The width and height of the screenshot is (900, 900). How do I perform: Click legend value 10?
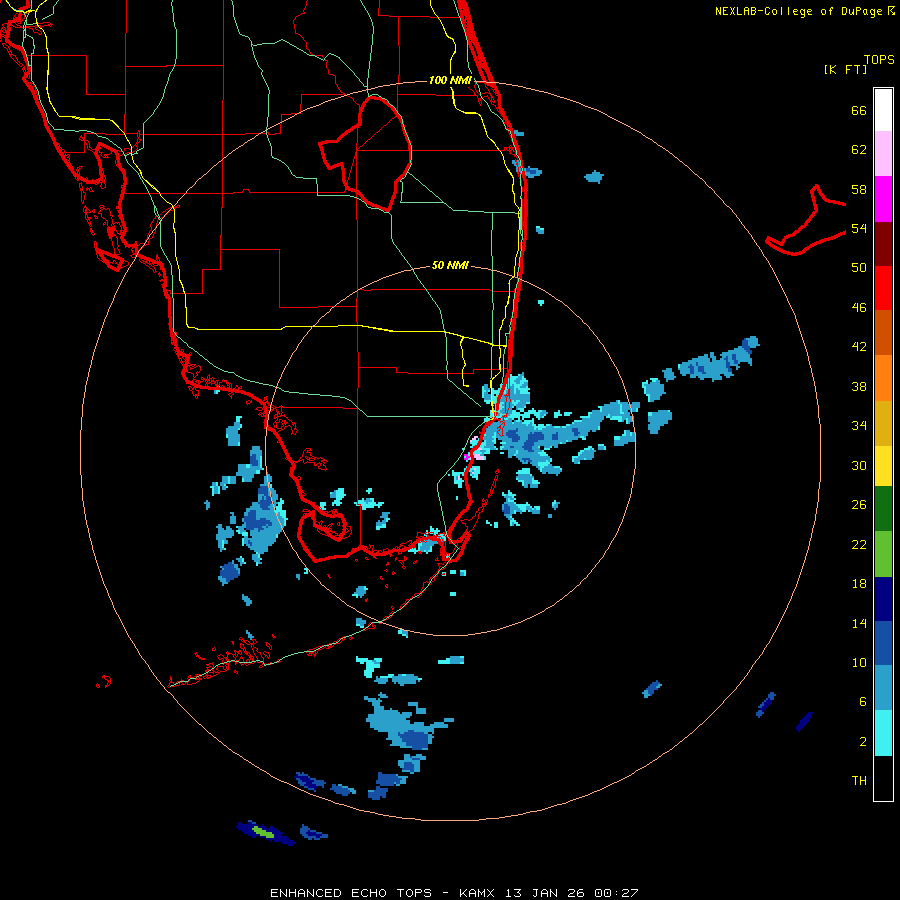point(859,663)
